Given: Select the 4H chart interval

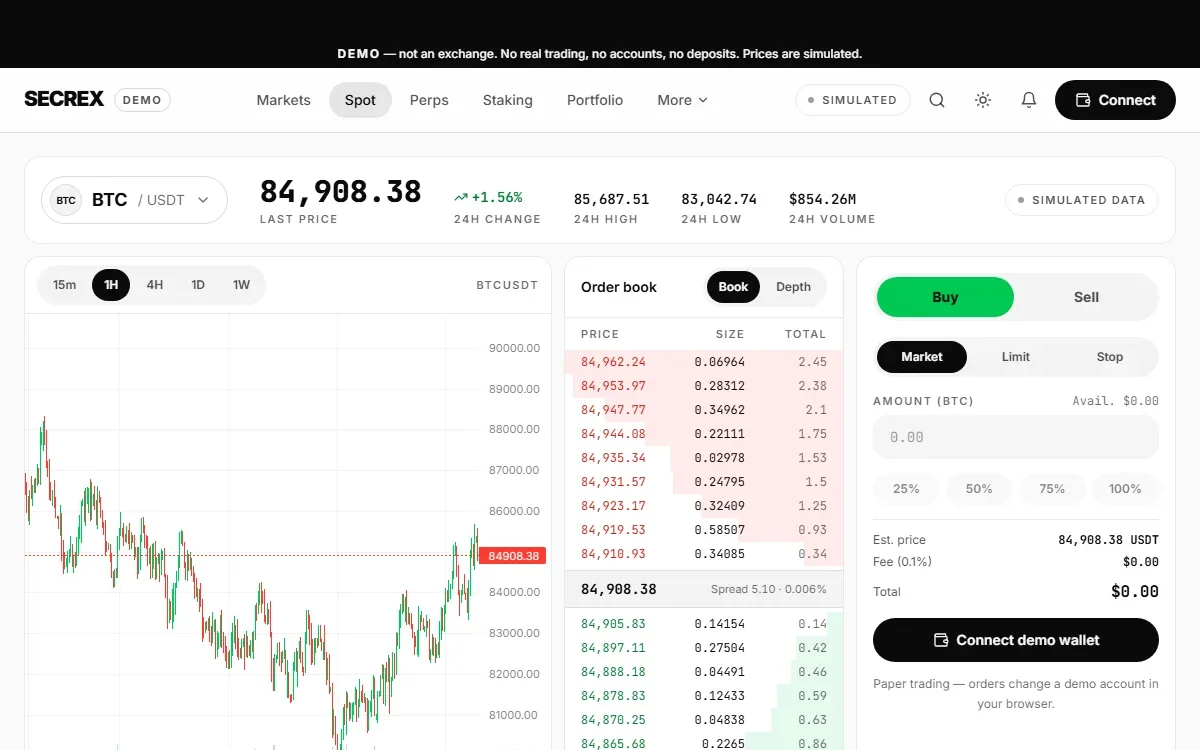Looking at the screenshot, I should [155, 285].
